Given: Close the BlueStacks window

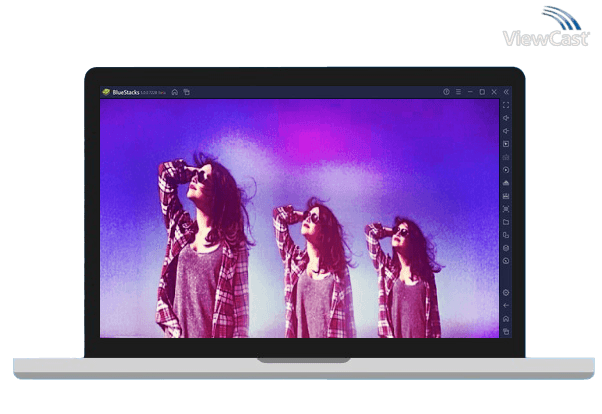Looking at the screenshot, I should 494,92.
